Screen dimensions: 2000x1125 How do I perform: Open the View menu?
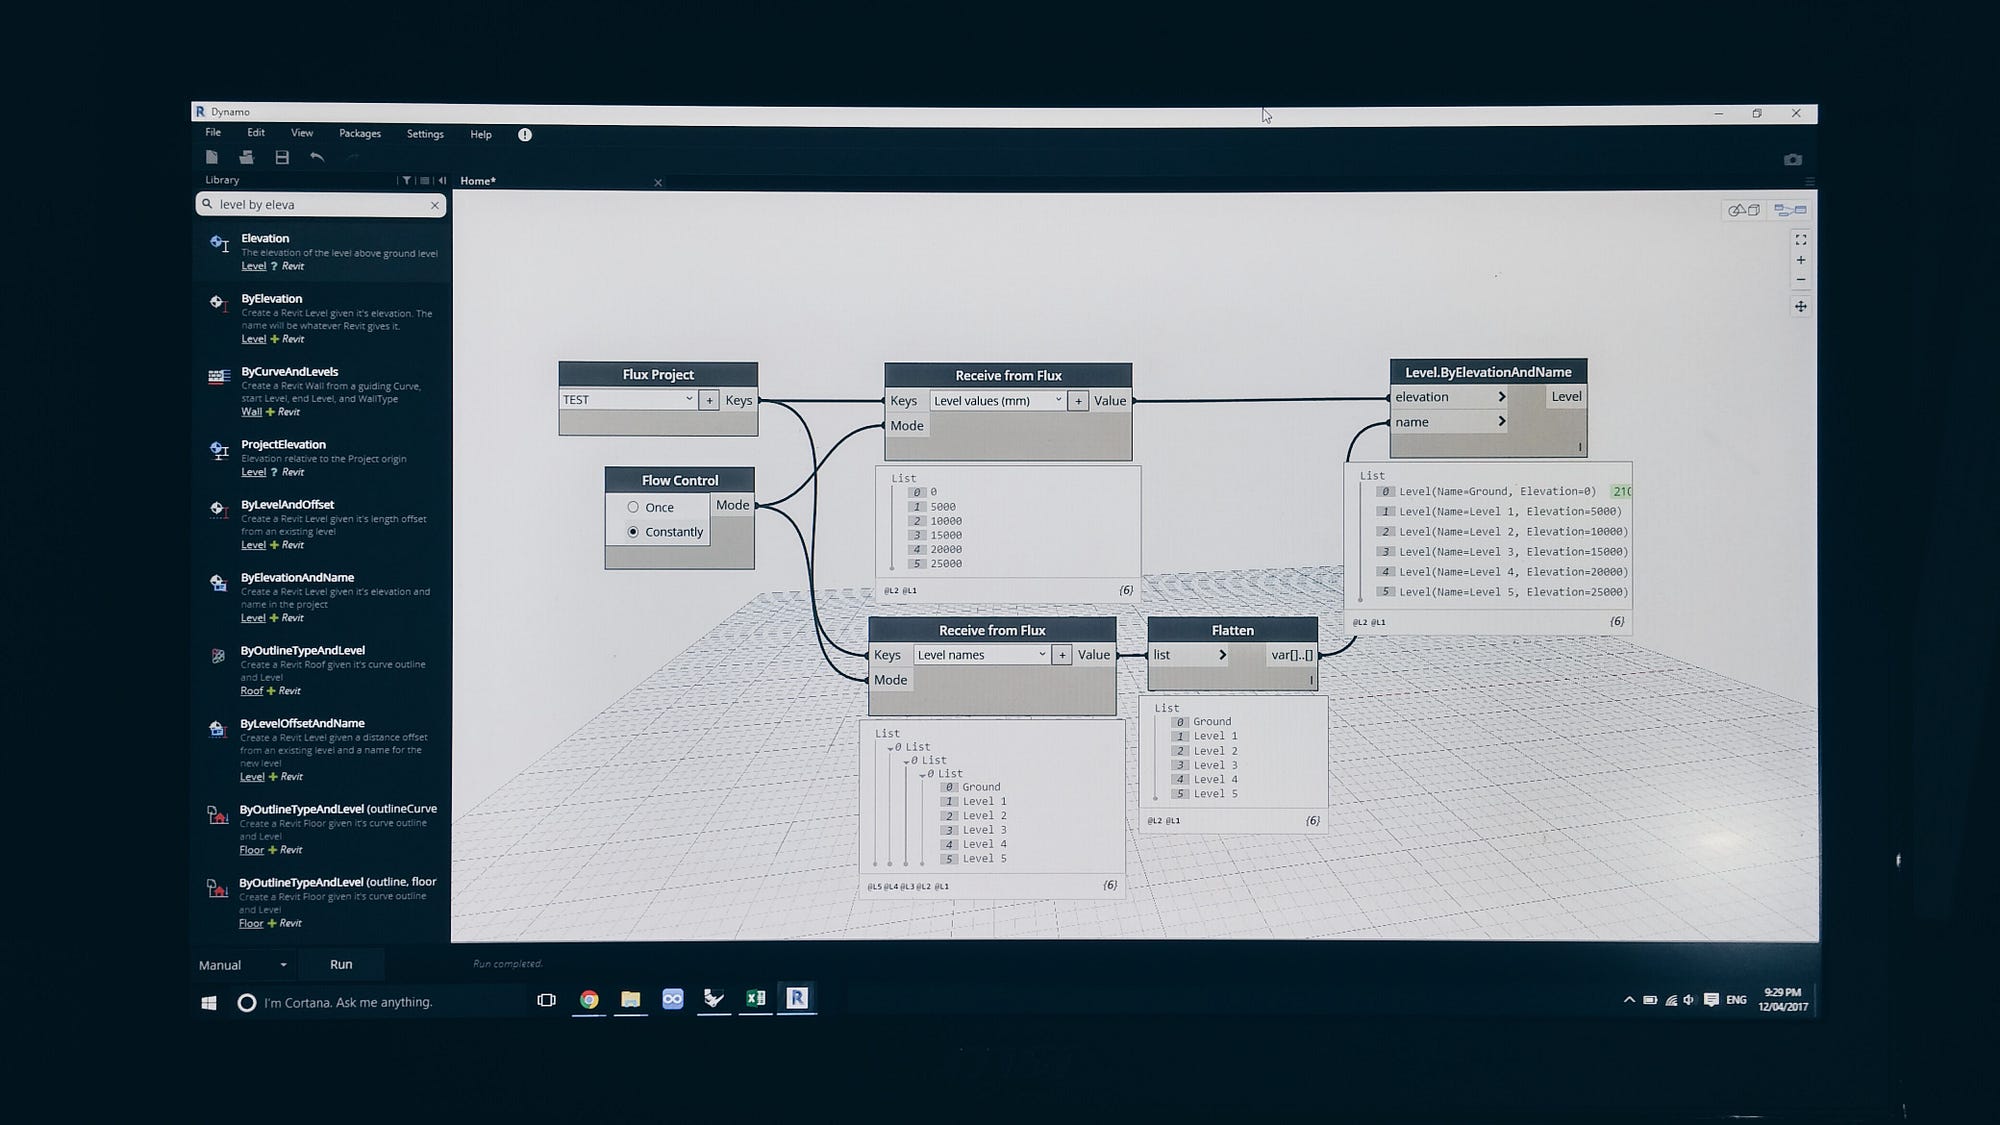[302, 133]
